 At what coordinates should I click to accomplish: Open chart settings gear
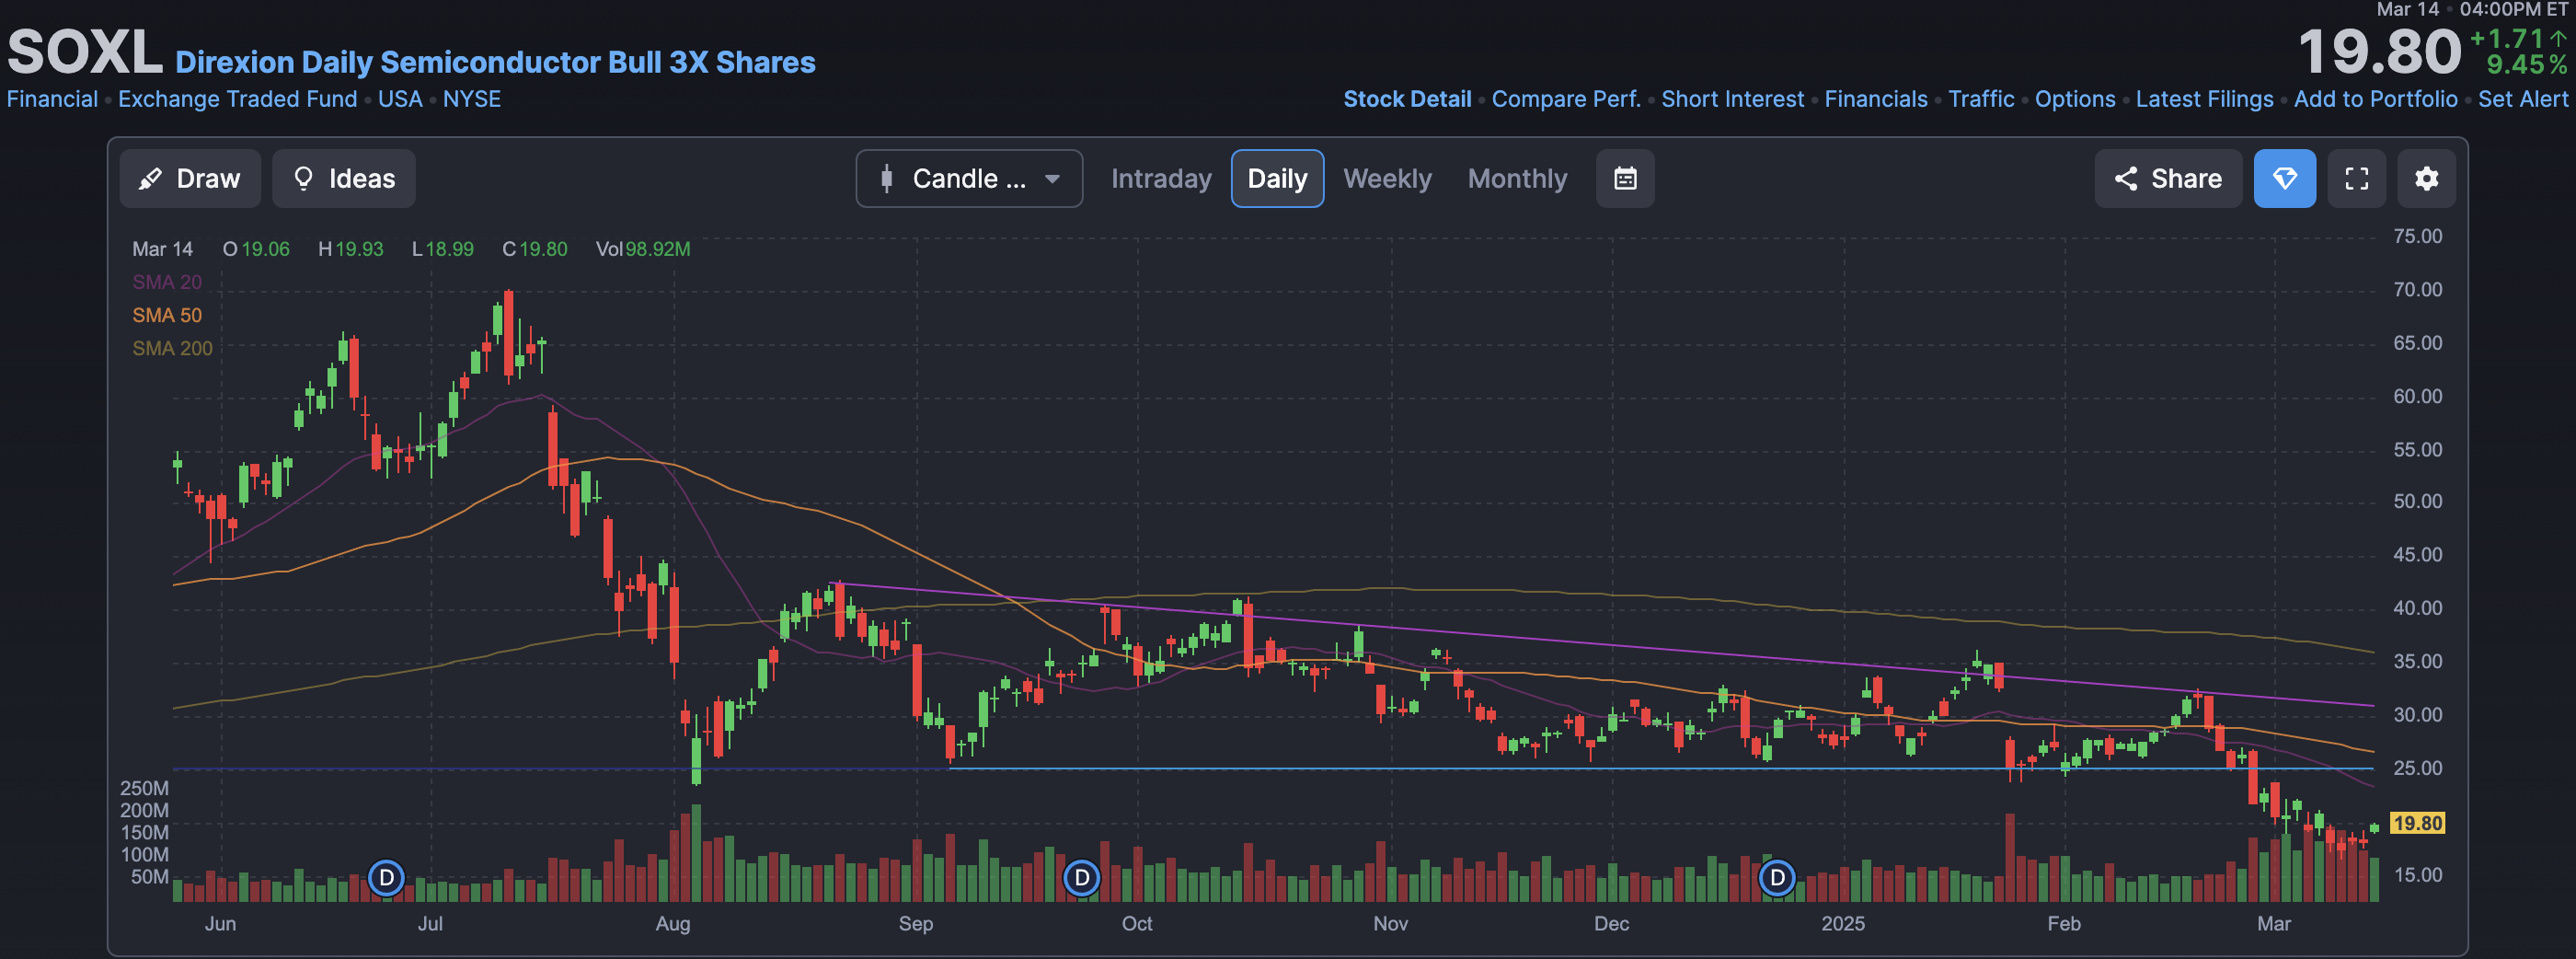click(2426, 179)
